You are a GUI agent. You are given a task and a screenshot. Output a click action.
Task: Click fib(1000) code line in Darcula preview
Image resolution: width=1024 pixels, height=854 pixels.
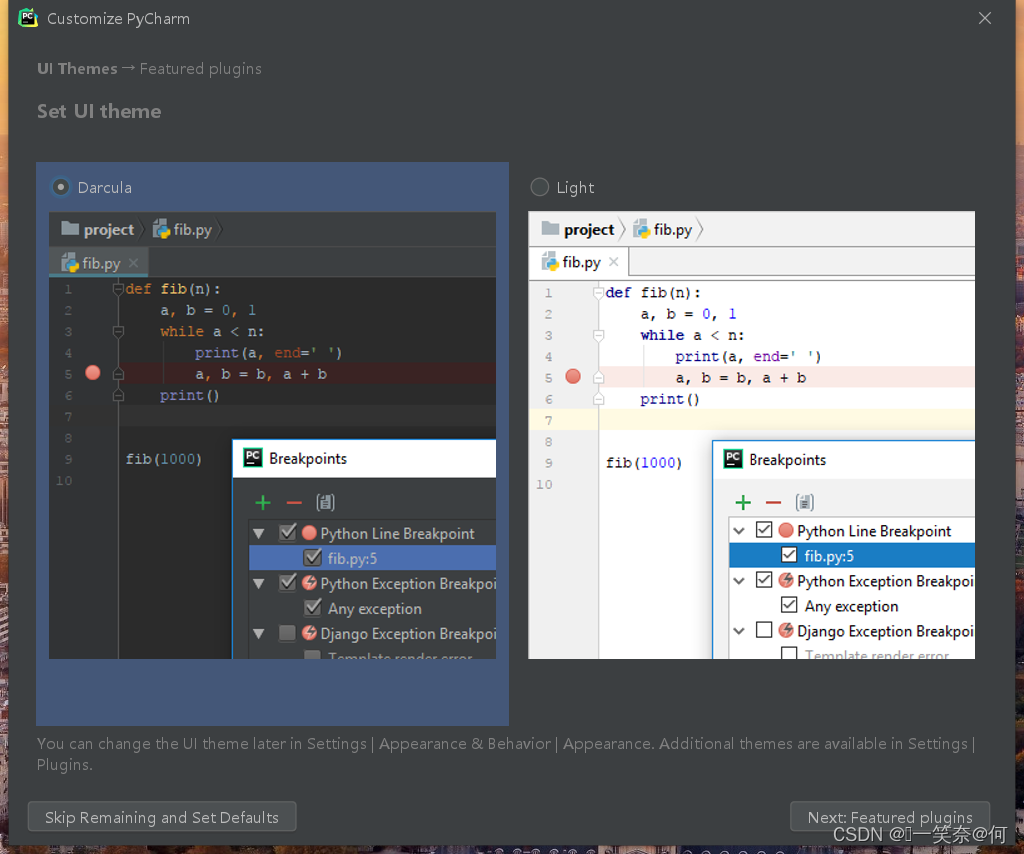163,459
